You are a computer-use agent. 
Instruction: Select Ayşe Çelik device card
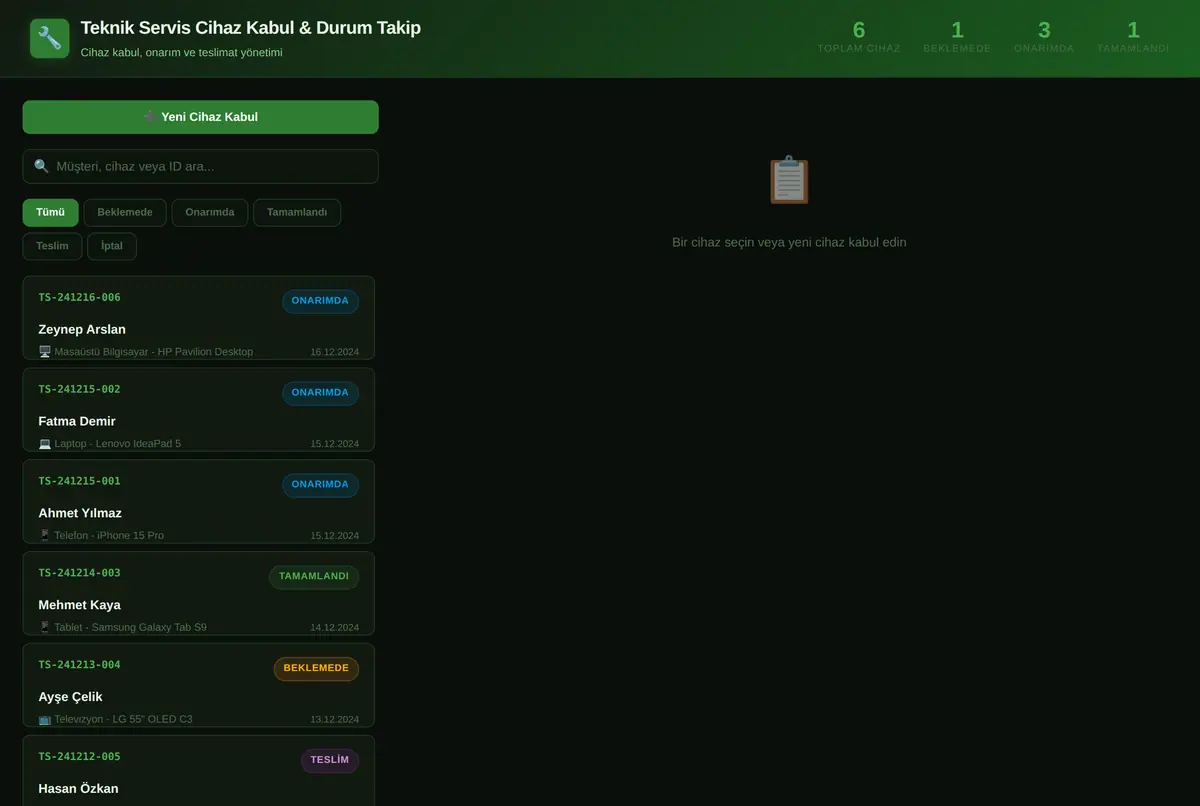pos(198,686)
